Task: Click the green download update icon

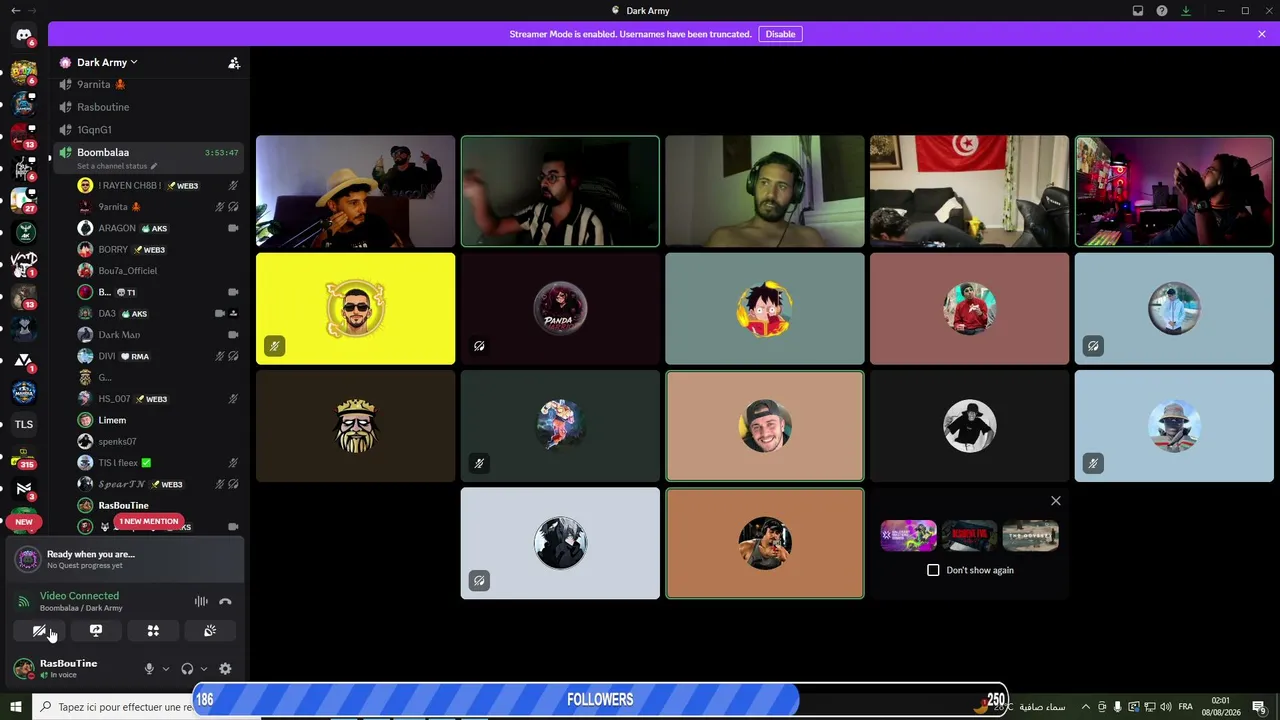Action: tap(1186, 11)
